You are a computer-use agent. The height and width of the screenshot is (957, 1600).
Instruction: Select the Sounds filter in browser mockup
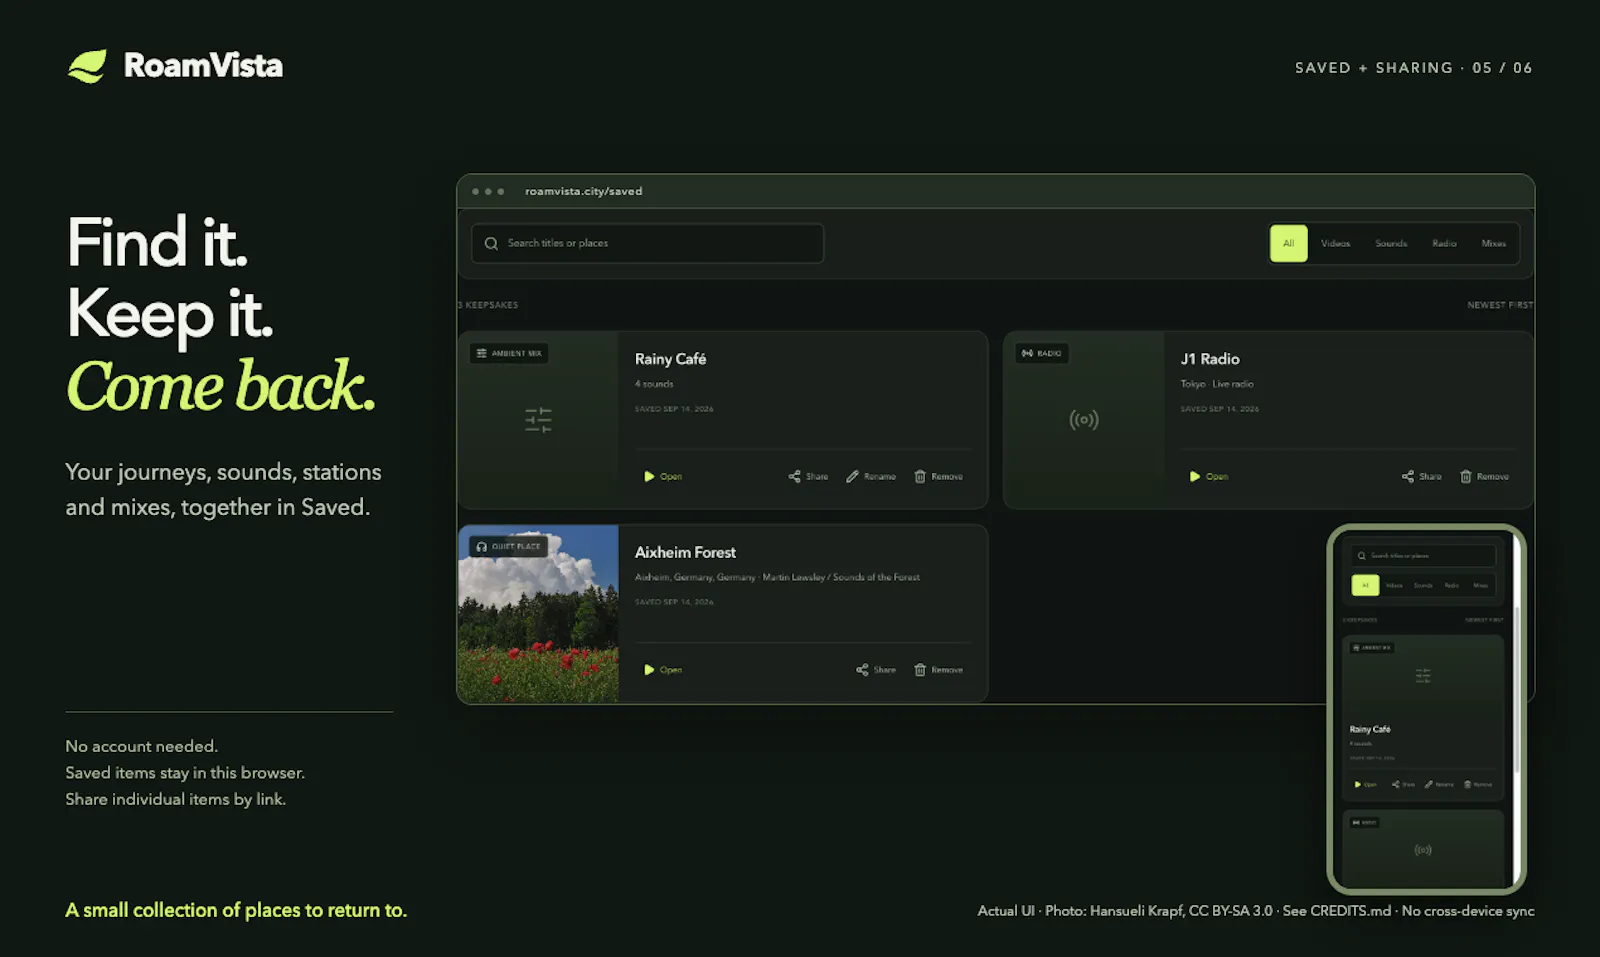coord(1391,243)
